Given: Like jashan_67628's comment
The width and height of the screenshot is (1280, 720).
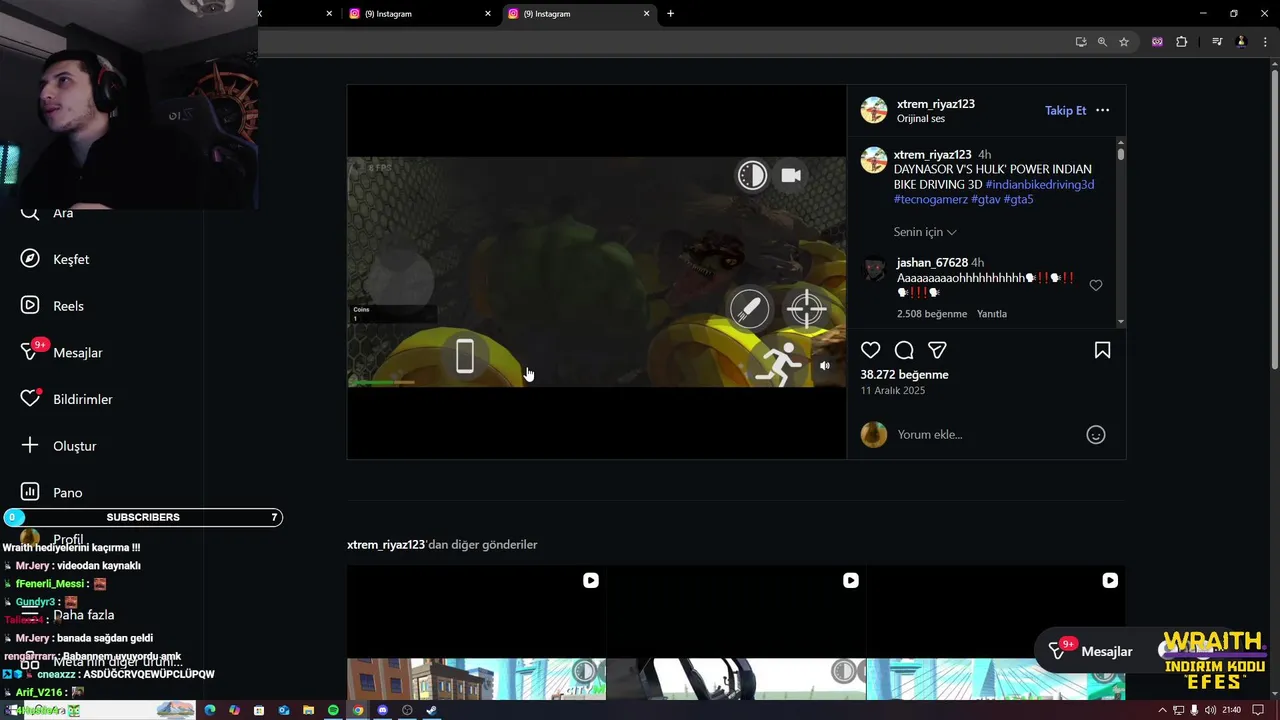Looking at the screenshot, I should [x=1096, y=285].
